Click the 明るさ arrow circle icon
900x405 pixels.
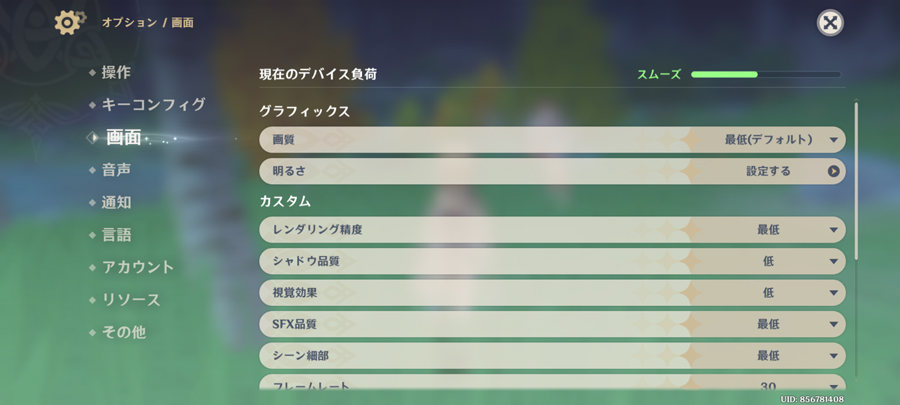click(x=833, y=172)
